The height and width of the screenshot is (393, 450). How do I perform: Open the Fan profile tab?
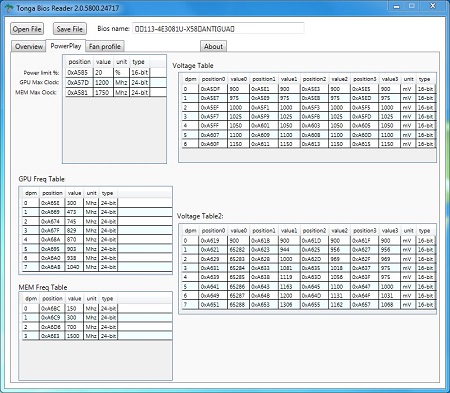pyautogui.click(x=105, y=46)
